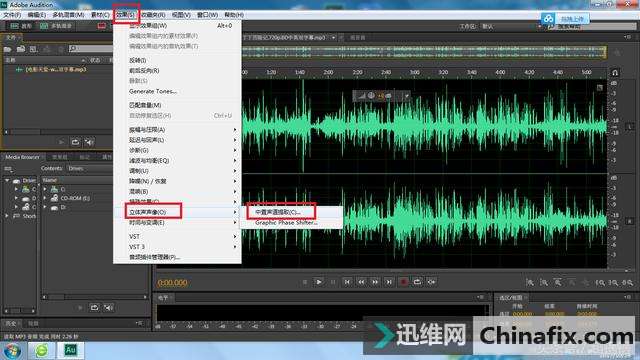Open the Window (窗口) menu
640x360 pixels.
click(207, 15)
